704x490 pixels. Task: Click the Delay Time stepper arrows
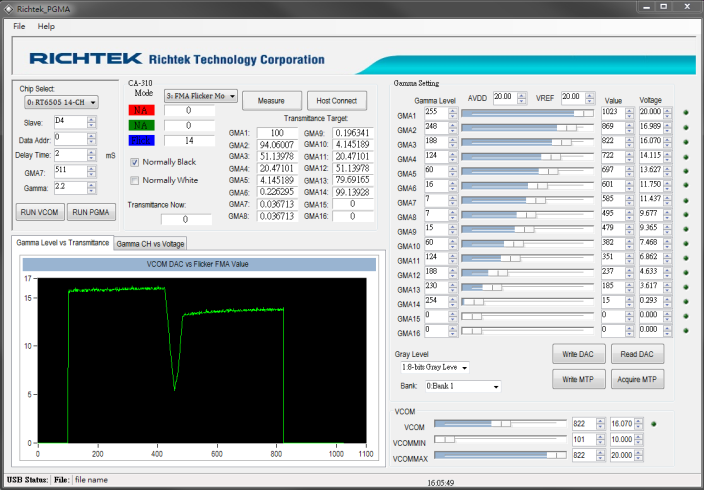click(92, 155)
